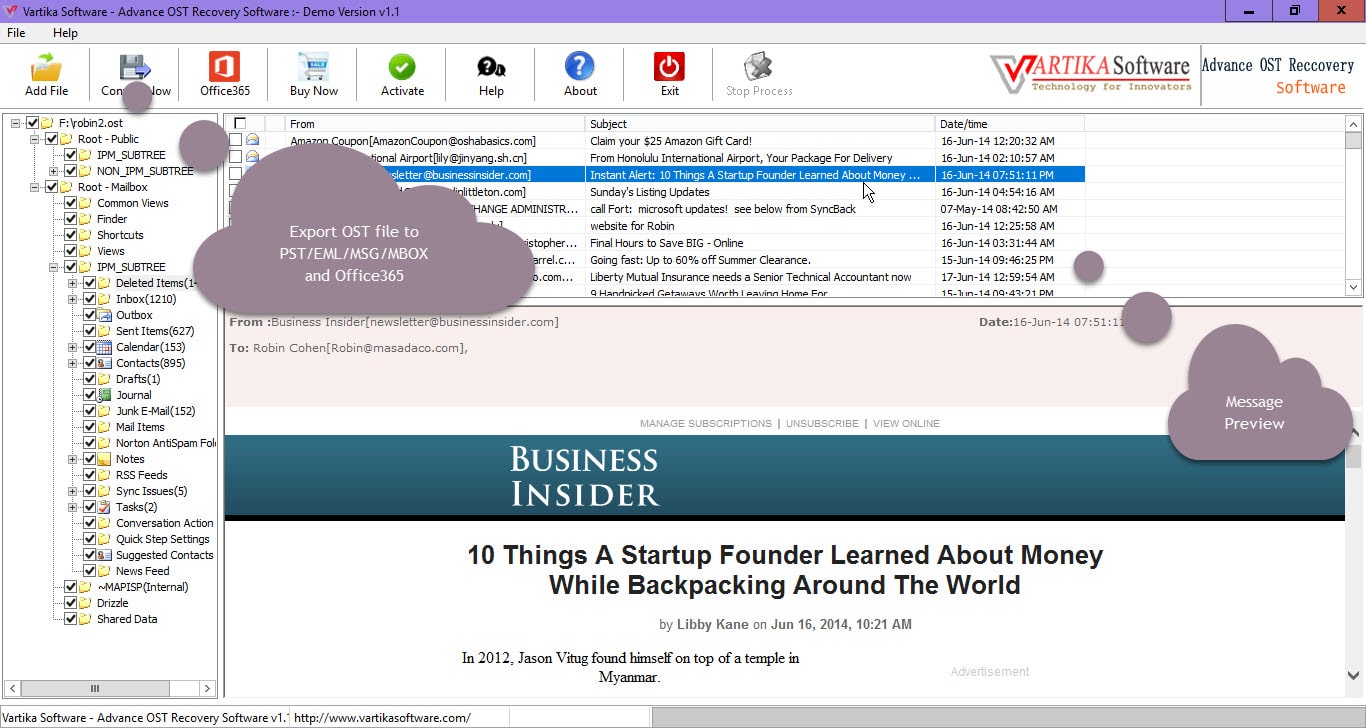
Task: Uncheck the Root - Public checkbox
Action: [x=52, y=139]
